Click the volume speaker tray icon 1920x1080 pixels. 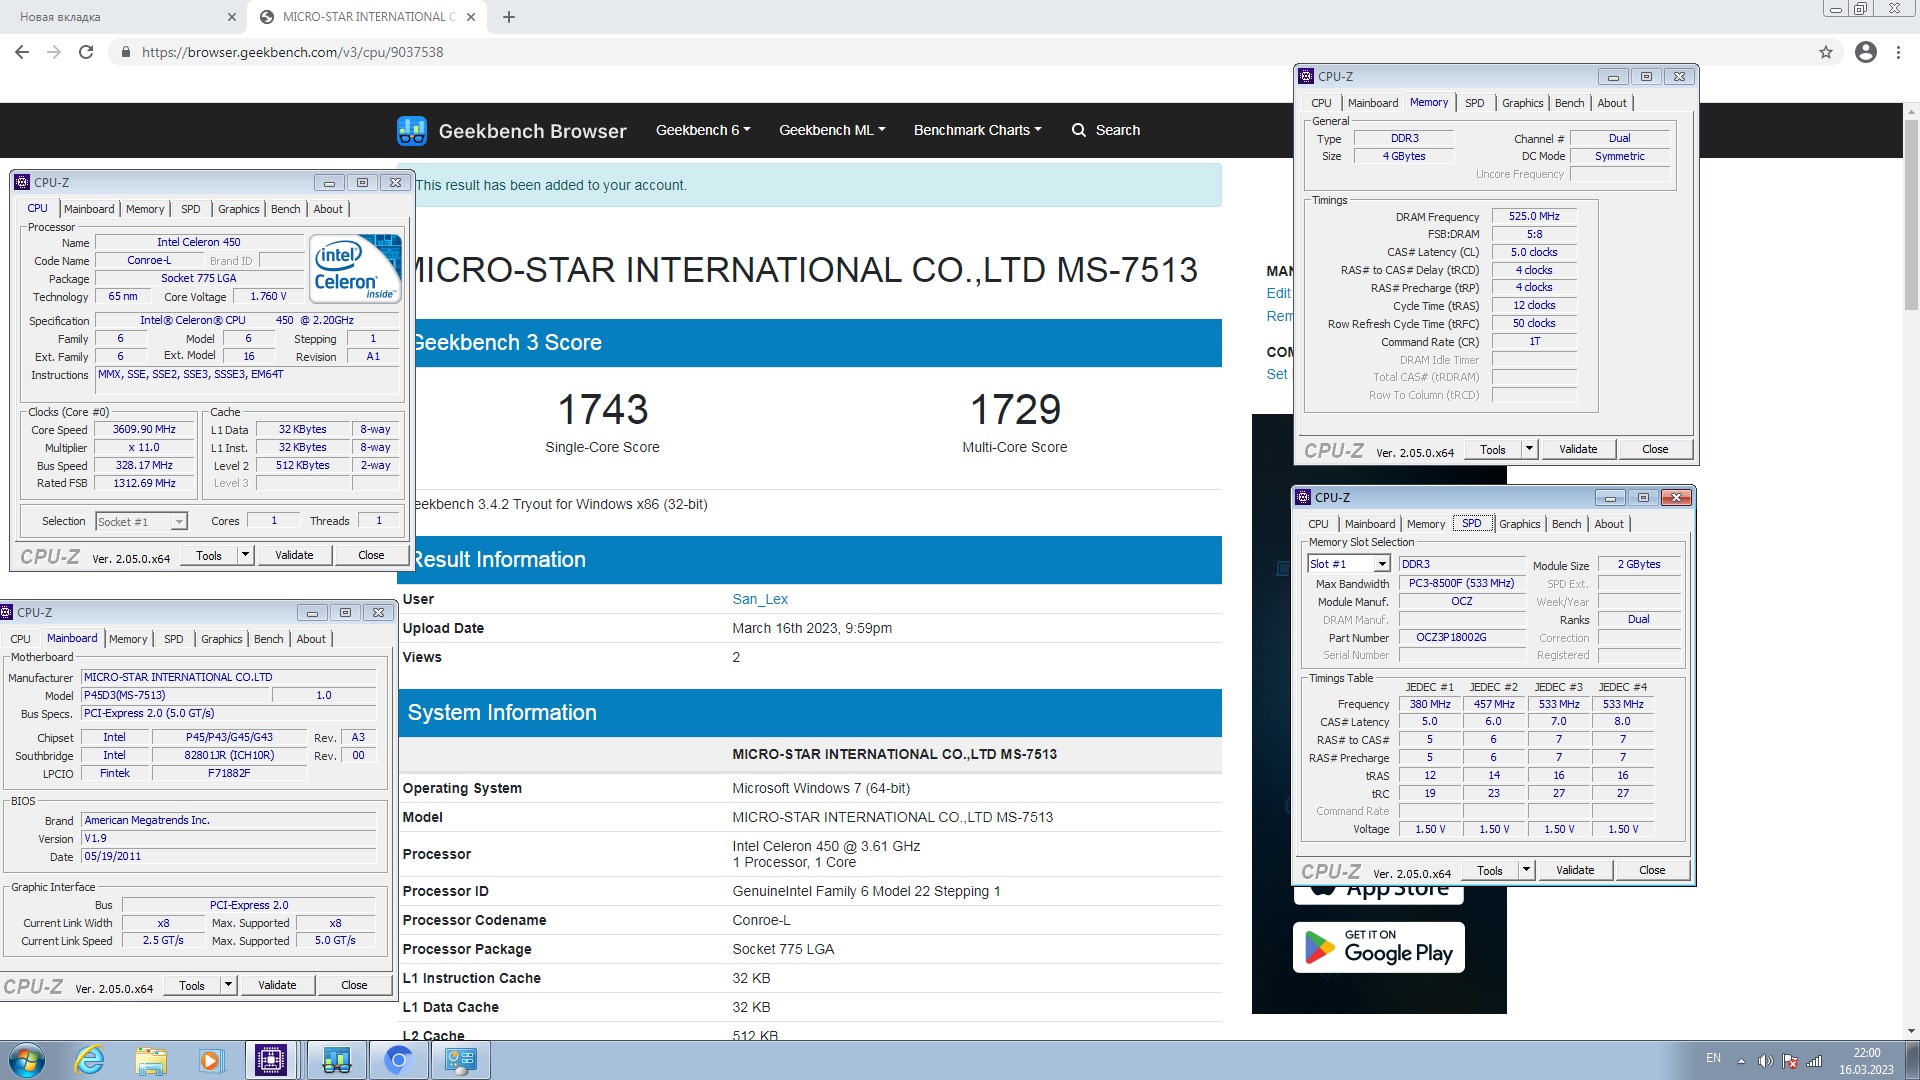(x=1765, y=1061)
